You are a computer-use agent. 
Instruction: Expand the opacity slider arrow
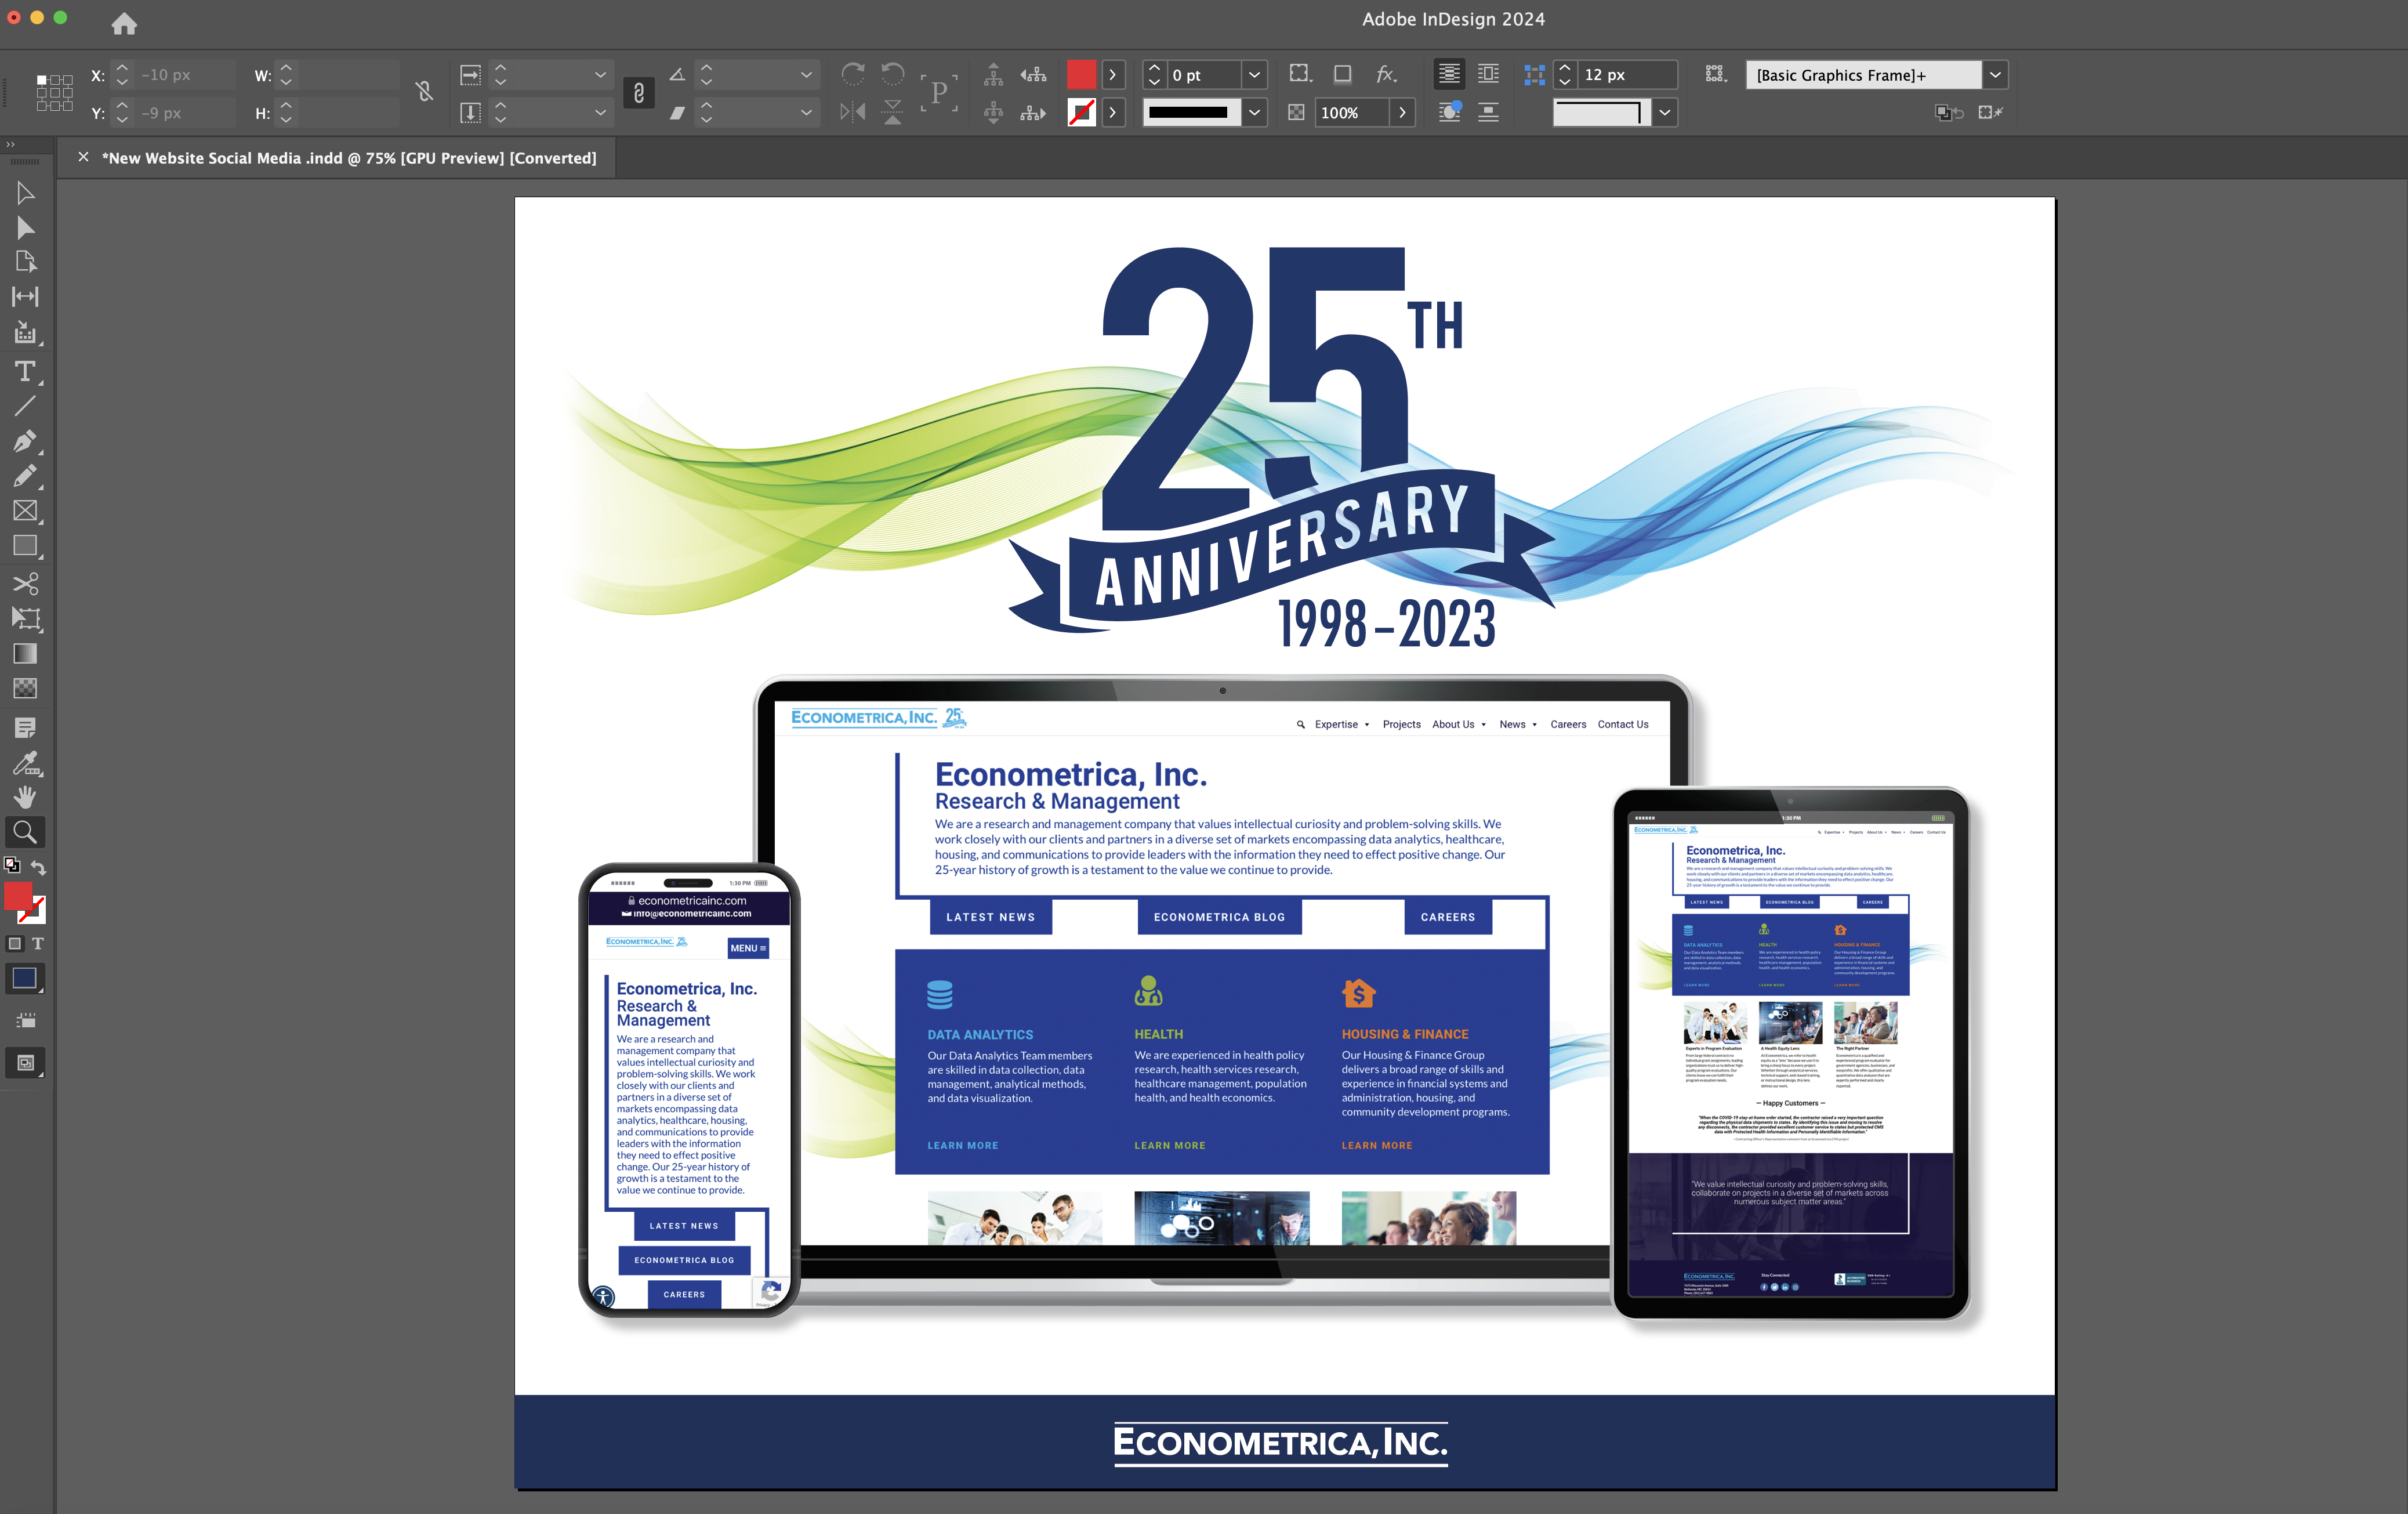pyautogui.click(x=1403, y=113)
